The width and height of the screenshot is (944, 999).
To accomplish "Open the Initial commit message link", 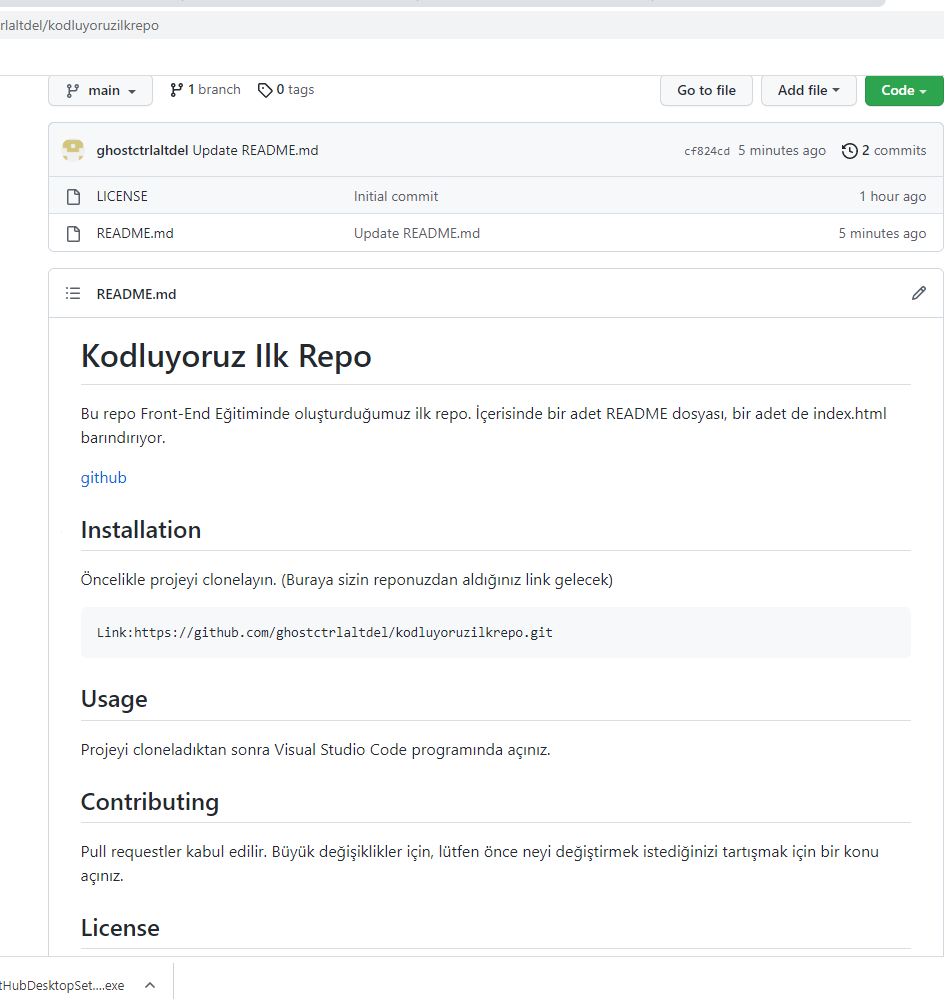I will [396, 196].
